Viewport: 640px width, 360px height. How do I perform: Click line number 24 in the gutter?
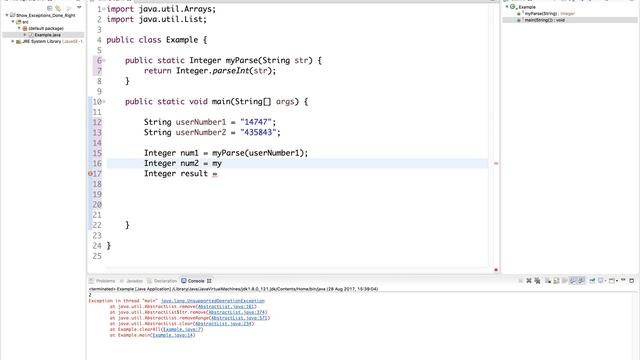97,246
